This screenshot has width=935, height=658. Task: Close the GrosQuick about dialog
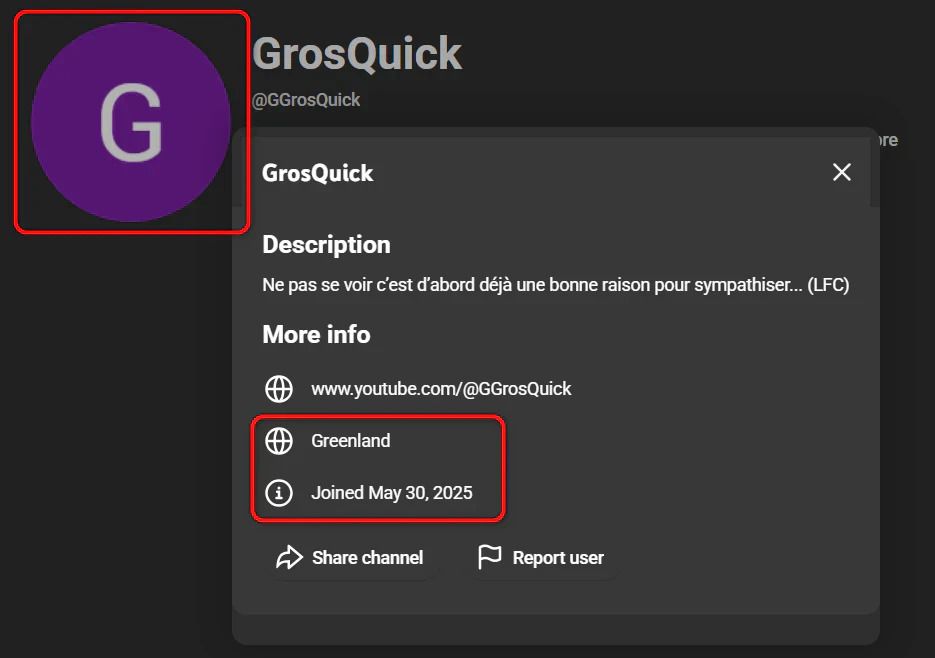click(842, 172)
